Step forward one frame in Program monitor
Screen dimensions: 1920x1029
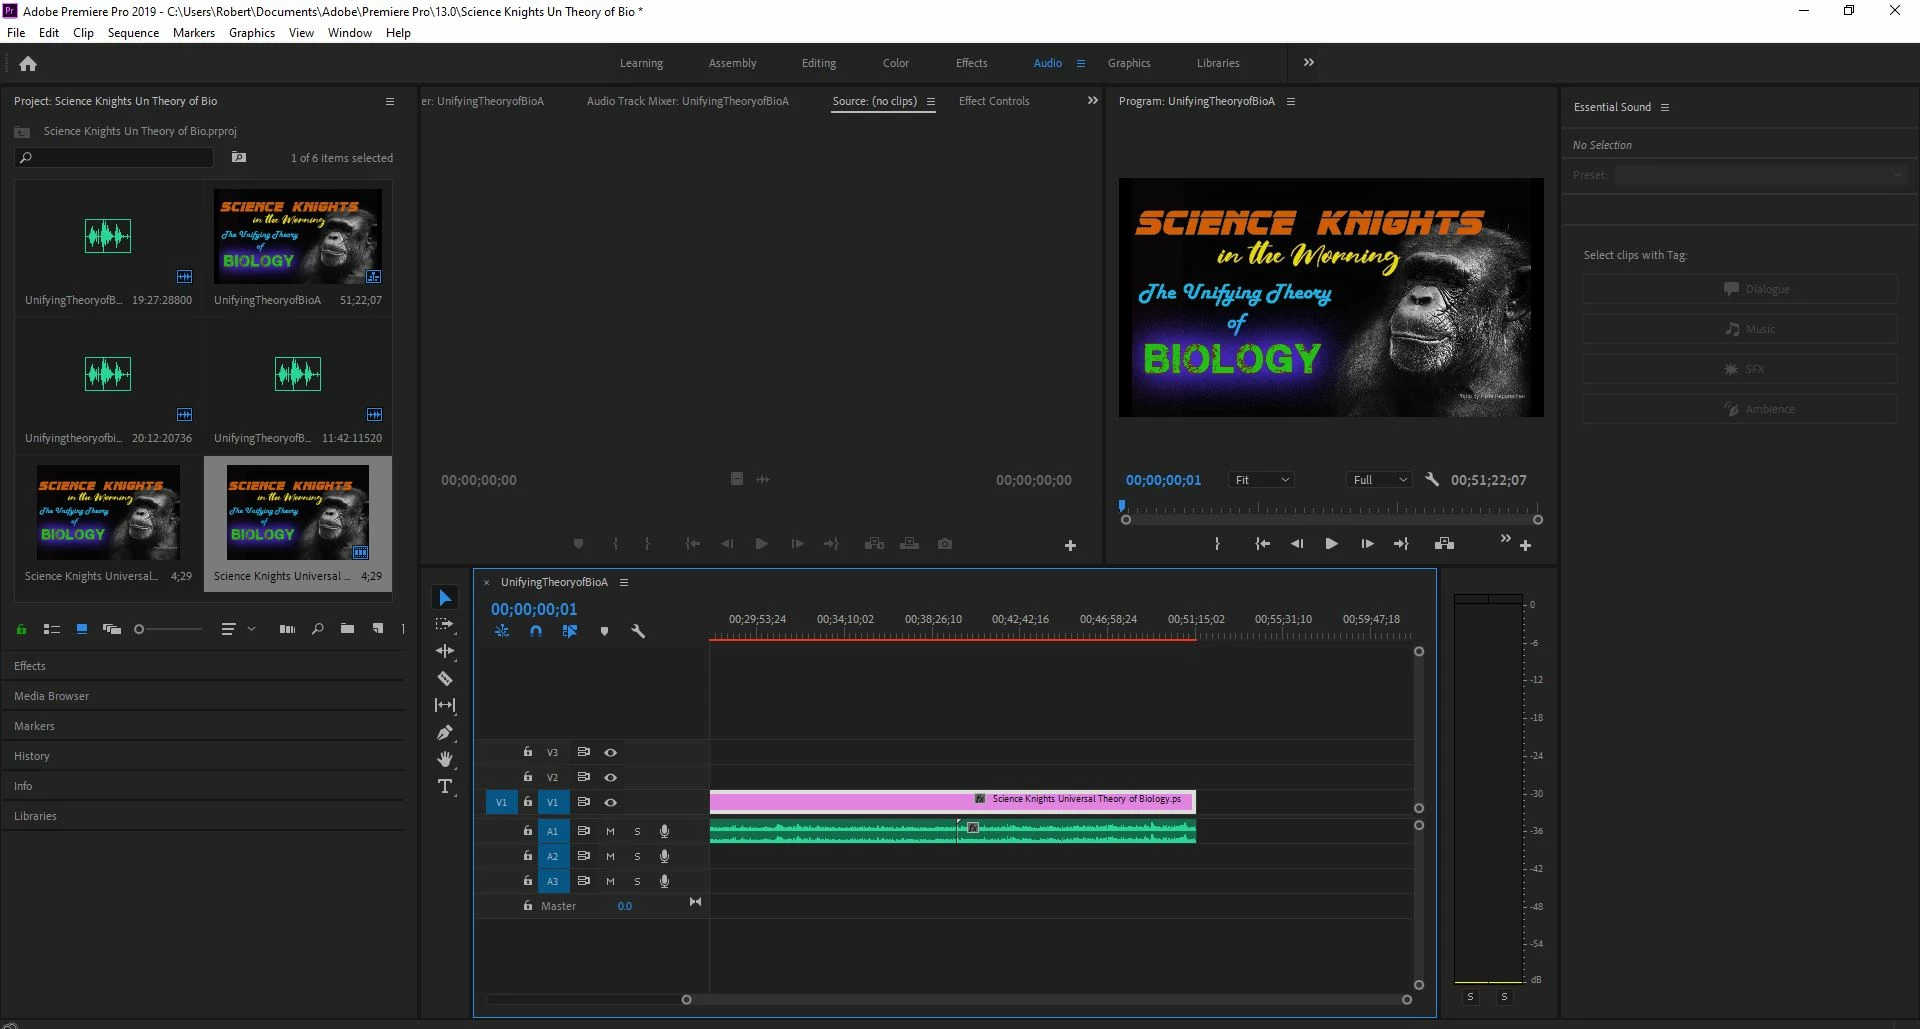[x=1367, y=544]
